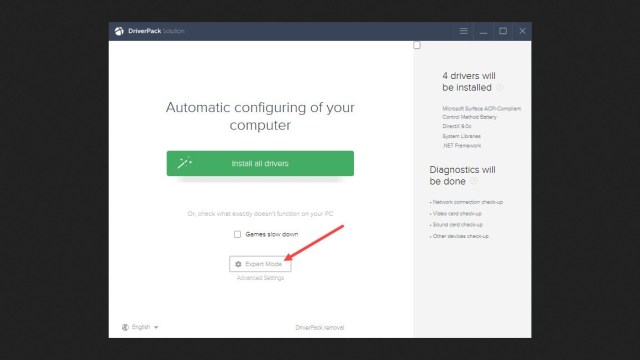Click 'Diagnostics will be done' heading
640x360 pixels.
coord(462,176)
